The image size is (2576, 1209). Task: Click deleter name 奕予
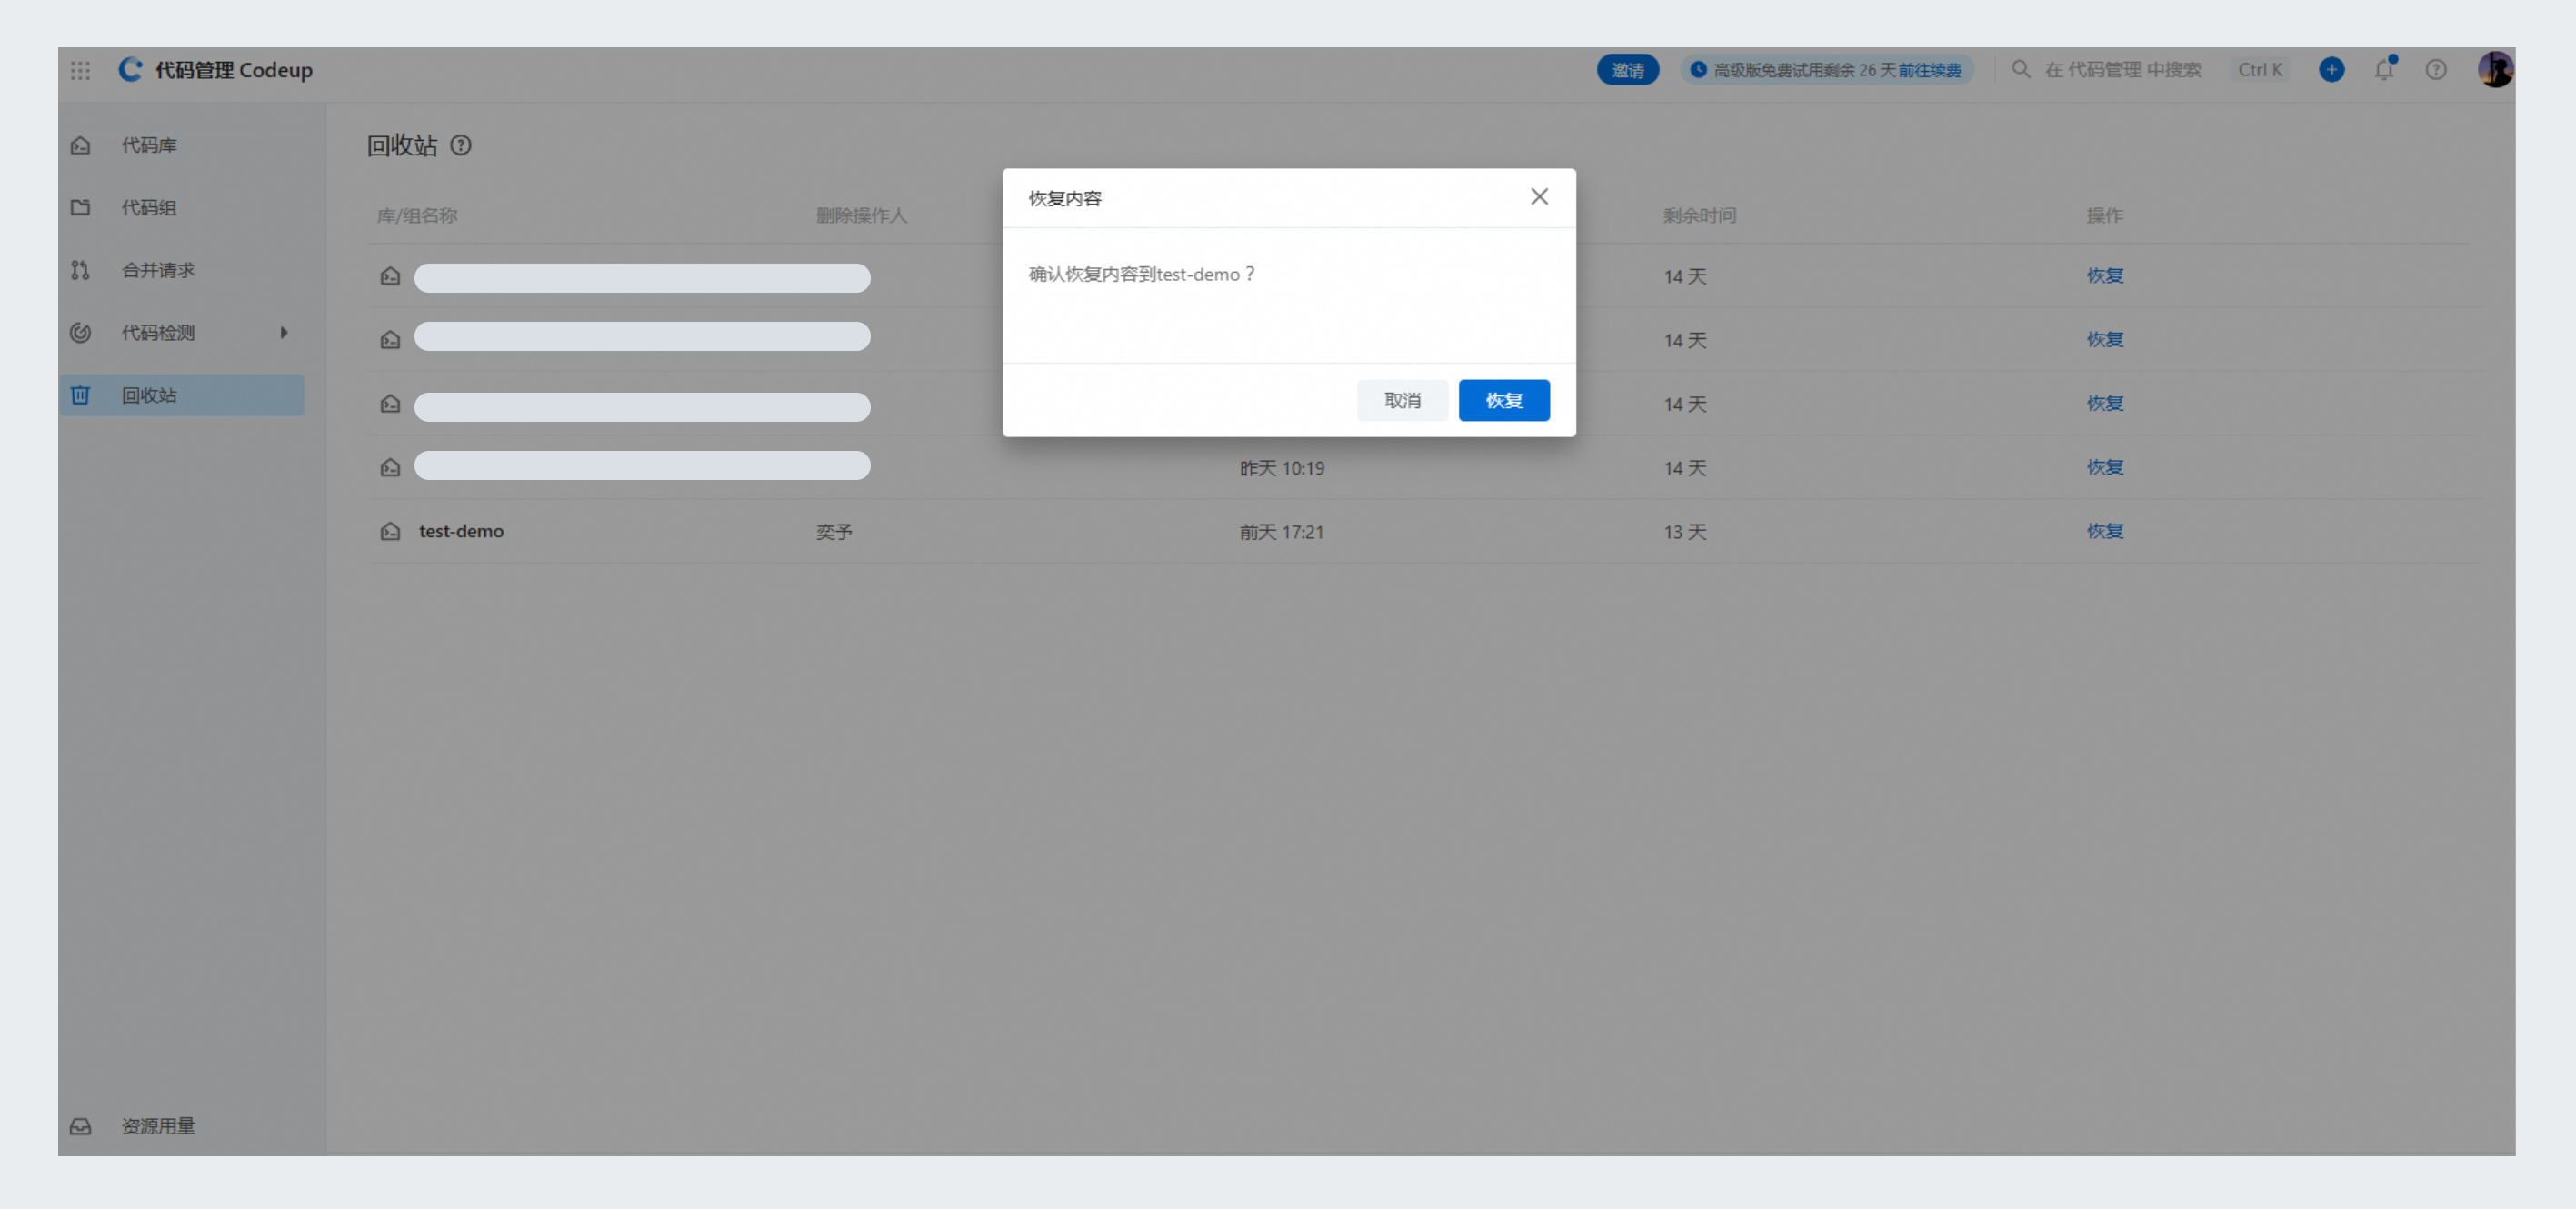pyautogui.click(x=834, y=532)
